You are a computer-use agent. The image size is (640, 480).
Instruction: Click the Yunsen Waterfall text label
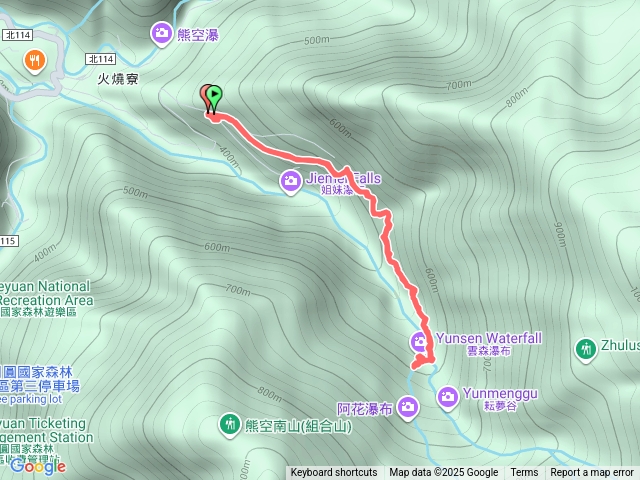pos(489,338)
